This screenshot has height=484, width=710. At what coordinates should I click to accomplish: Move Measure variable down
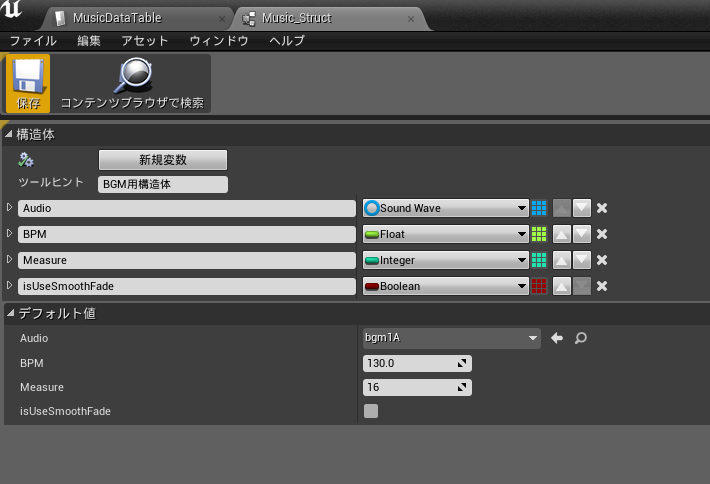[582, 260]
